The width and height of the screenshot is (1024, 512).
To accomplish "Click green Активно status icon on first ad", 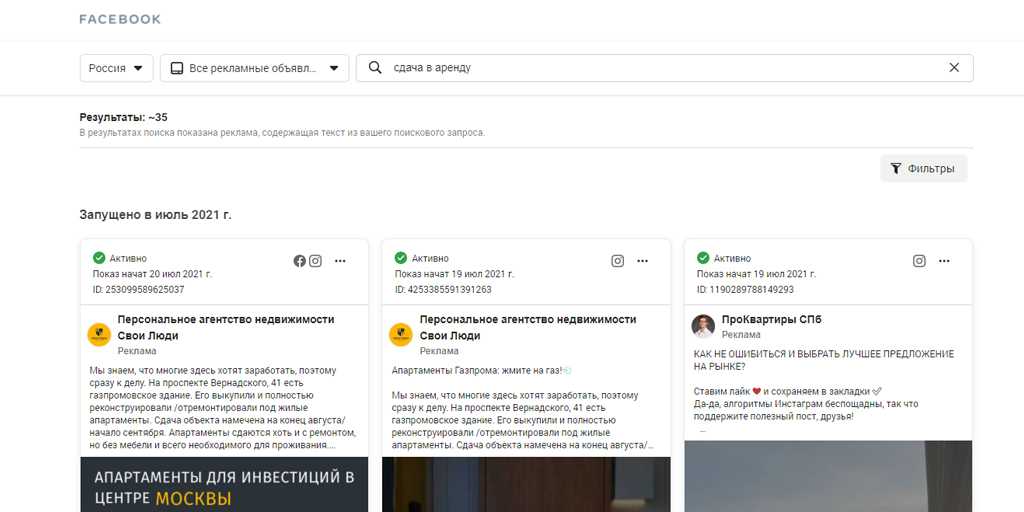I will [x=99, y=258].
